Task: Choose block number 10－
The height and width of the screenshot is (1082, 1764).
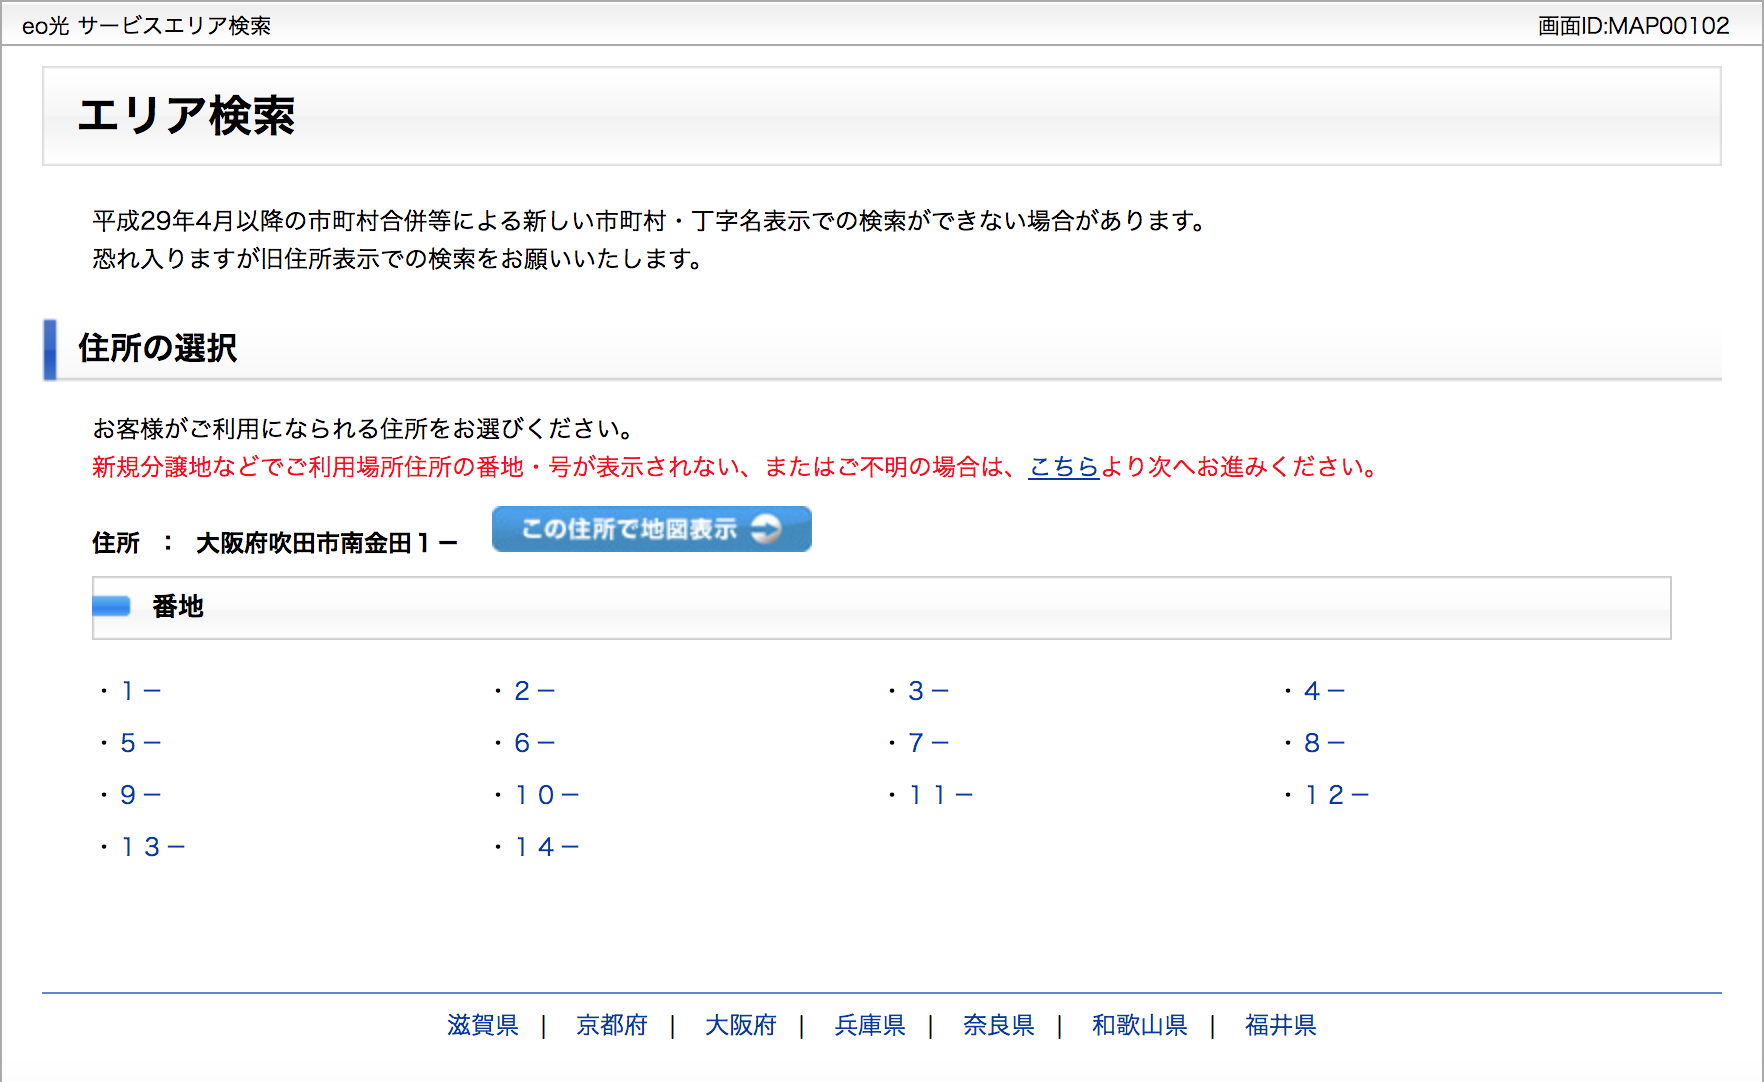Action: 546,795
